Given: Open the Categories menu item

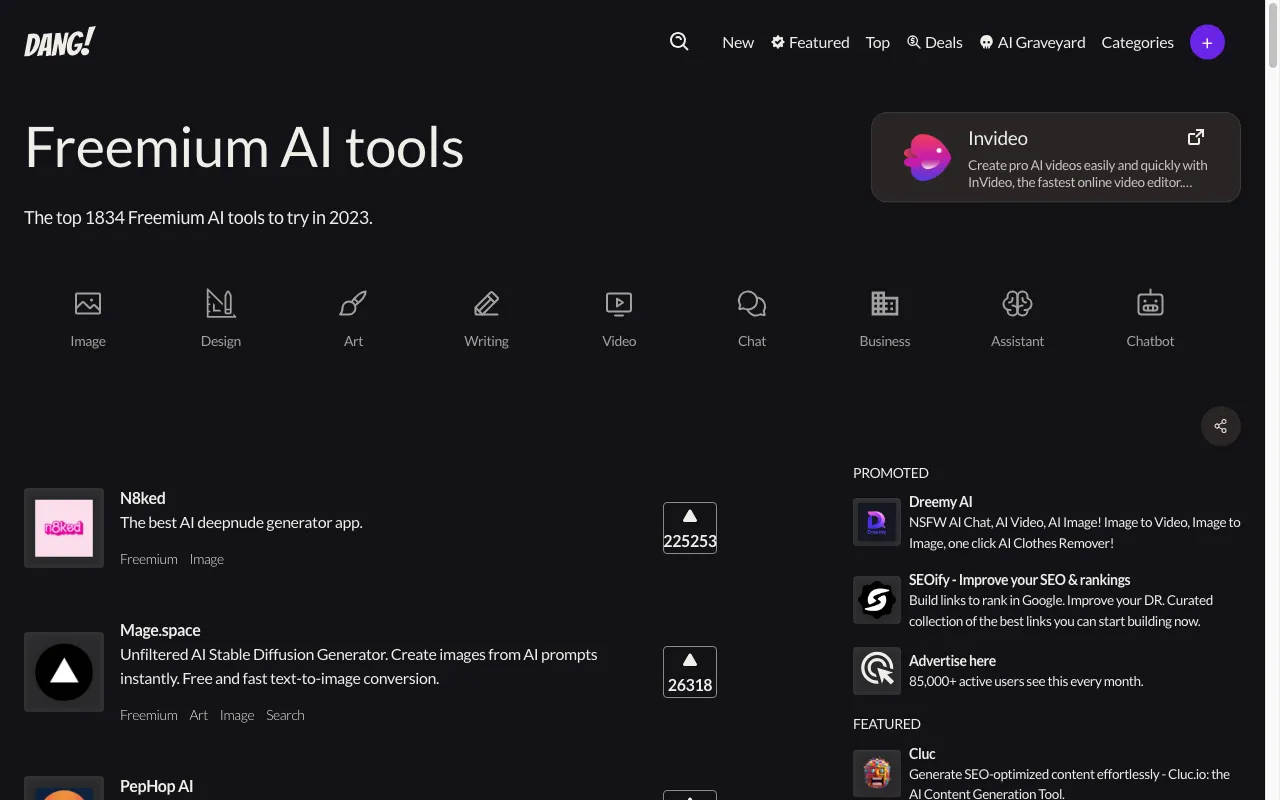Looking at the screenshot, I should [x=1137, y=42].
